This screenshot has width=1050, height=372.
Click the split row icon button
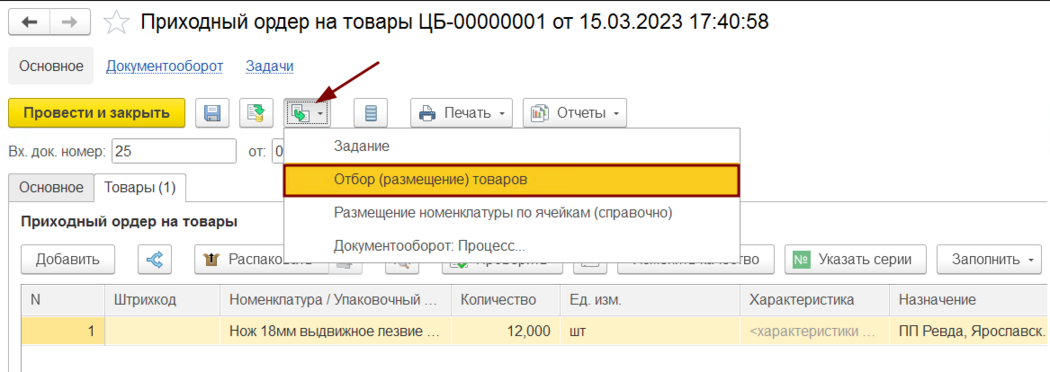coord(155,260)
